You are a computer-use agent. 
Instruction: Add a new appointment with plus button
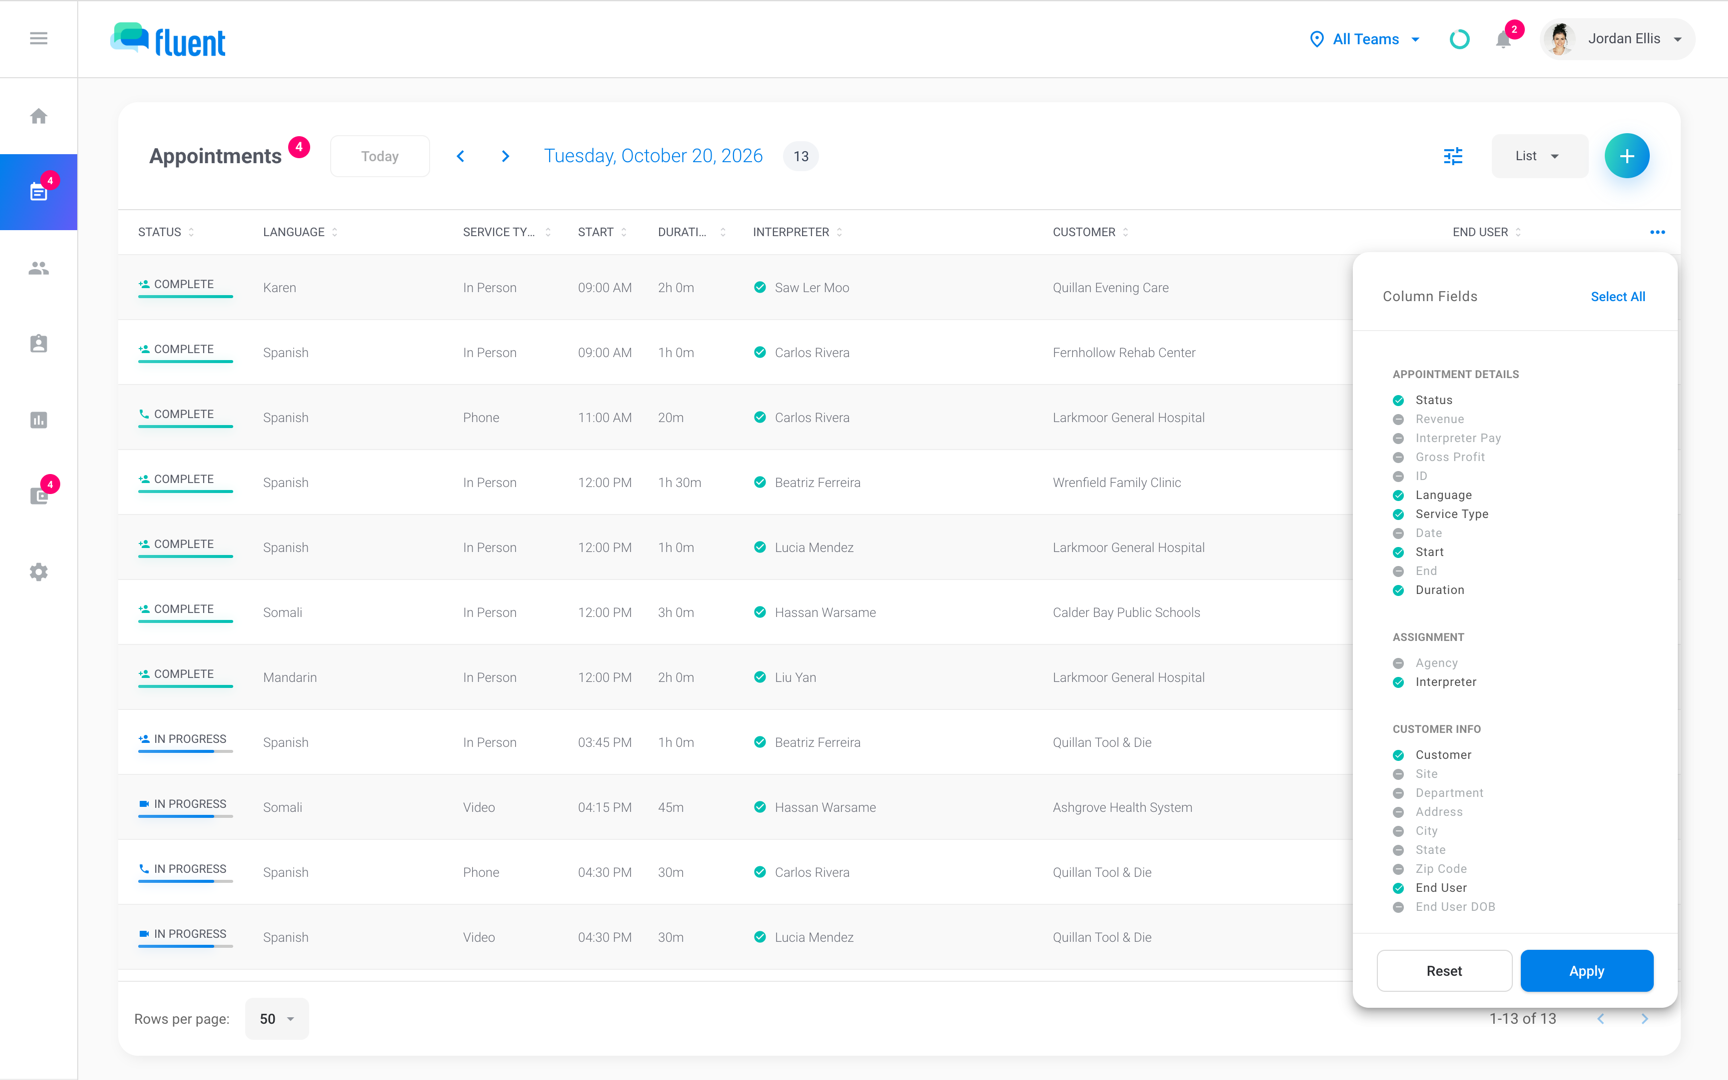coord(1627,156)
